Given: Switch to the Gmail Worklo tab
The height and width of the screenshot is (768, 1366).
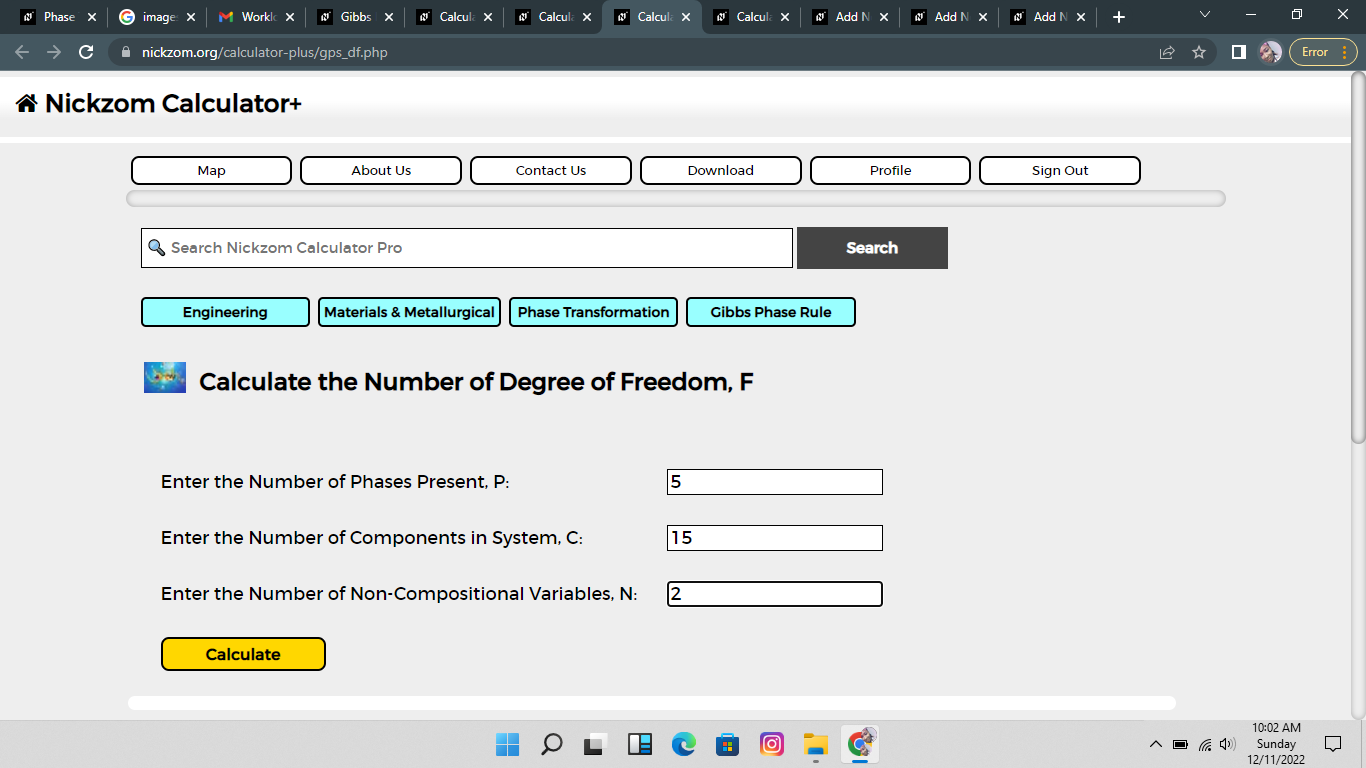Looking at the screenshot, I should [257, 17].
